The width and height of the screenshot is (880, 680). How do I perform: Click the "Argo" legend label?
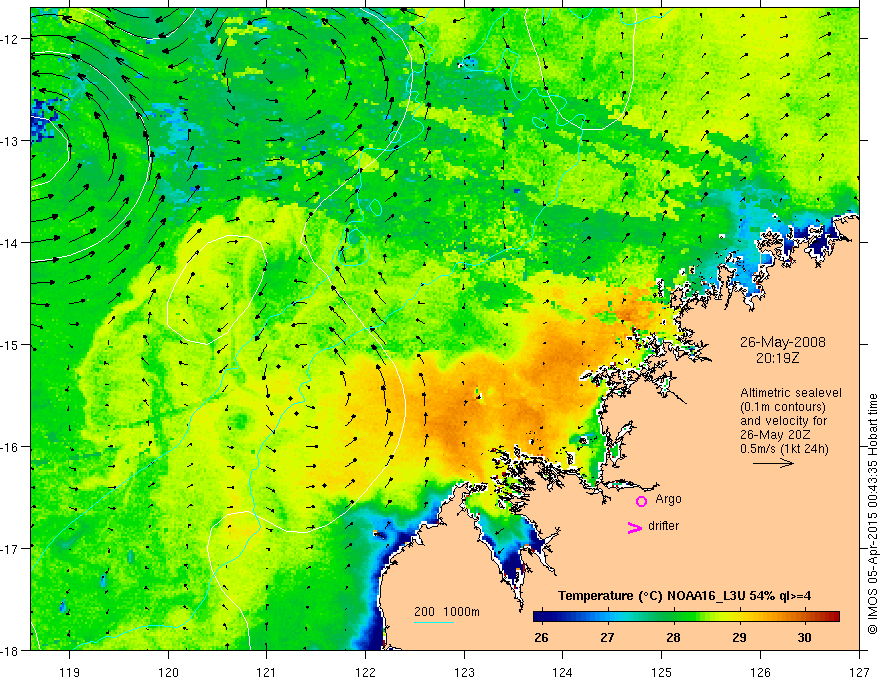coord(668,499)
